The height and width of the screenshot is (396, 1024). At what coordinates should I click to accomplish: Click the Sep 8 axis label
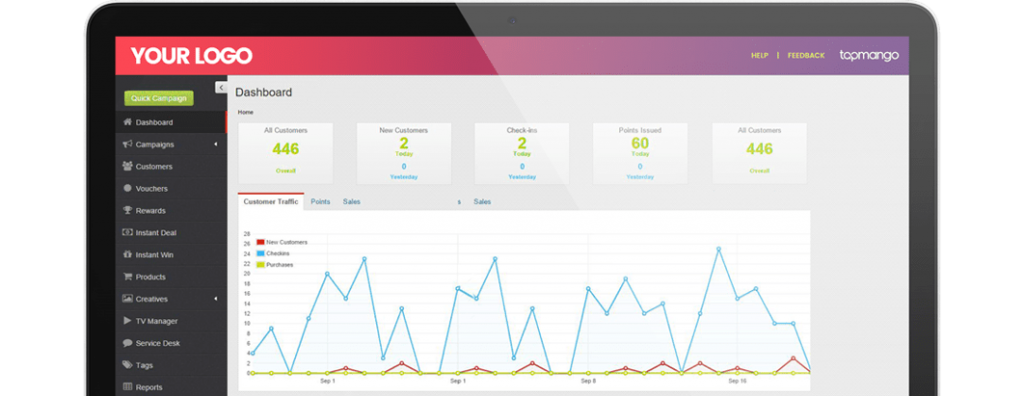[588, 380]
